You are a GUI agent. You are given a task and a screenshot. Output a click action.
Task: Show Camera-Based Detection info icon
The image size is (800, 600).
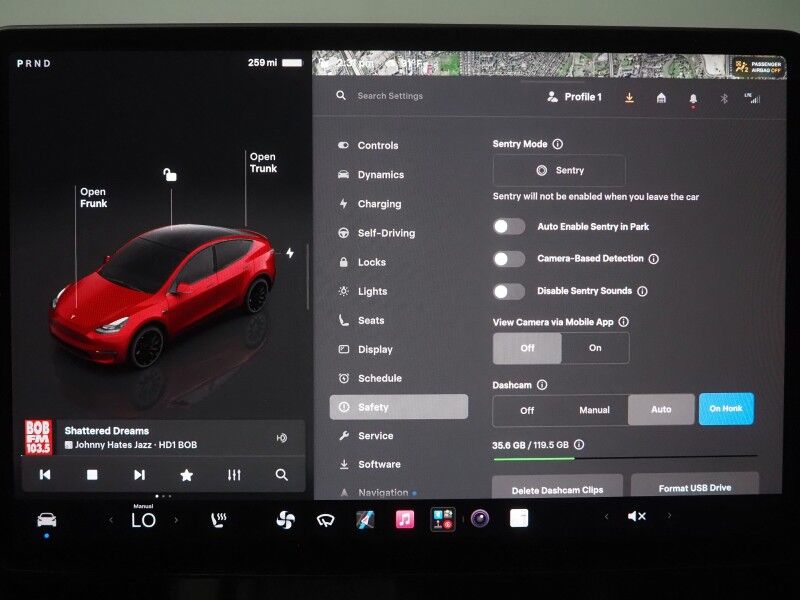coord(654,259)
